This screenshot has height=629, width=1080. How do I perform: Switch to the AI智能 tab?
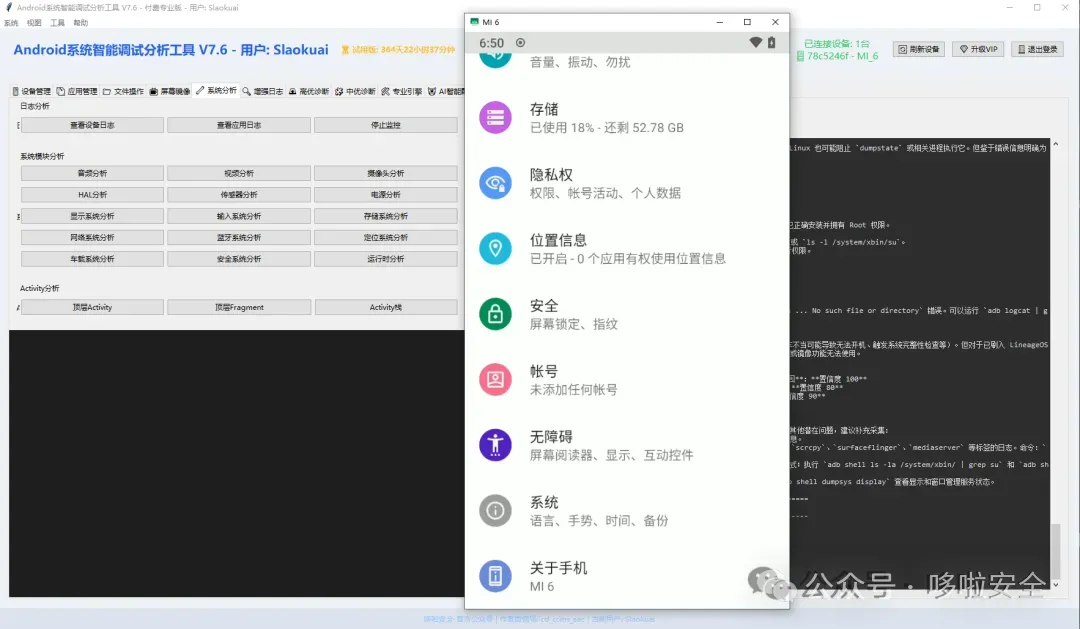tap(446, 91)
